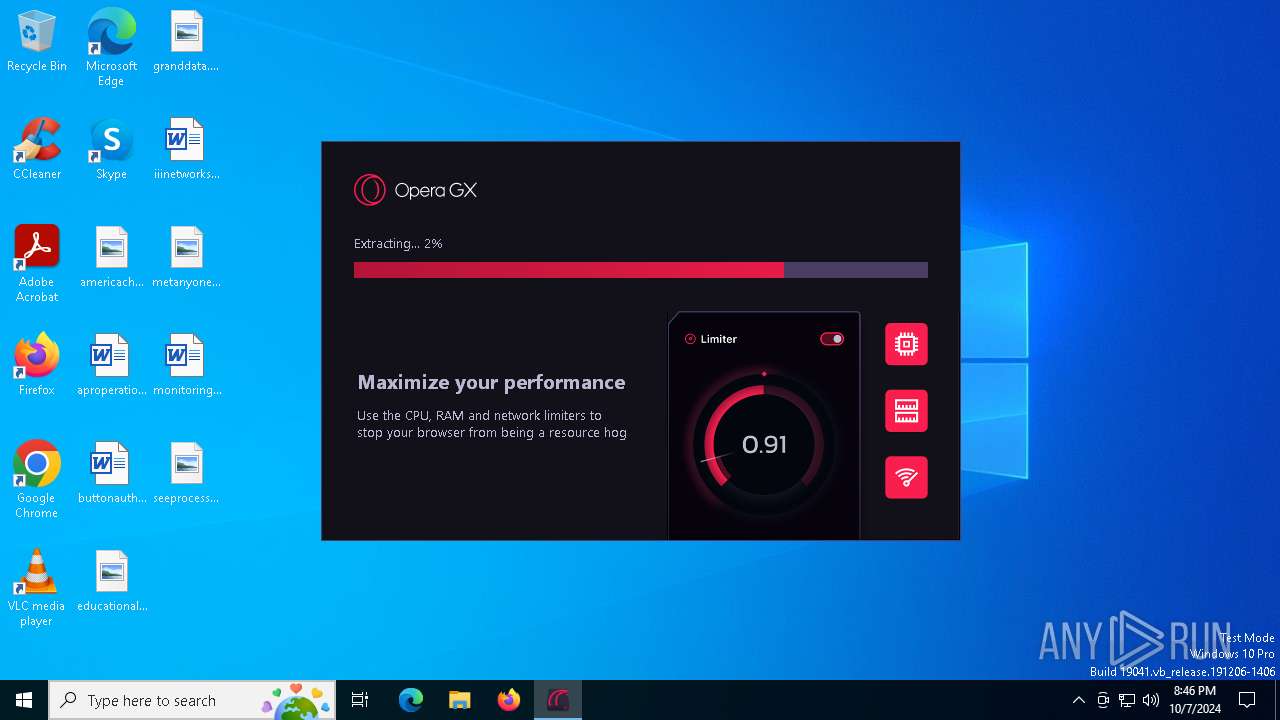Open the notification center
Screen dimensions: 1280x720
pos(1247,700)
